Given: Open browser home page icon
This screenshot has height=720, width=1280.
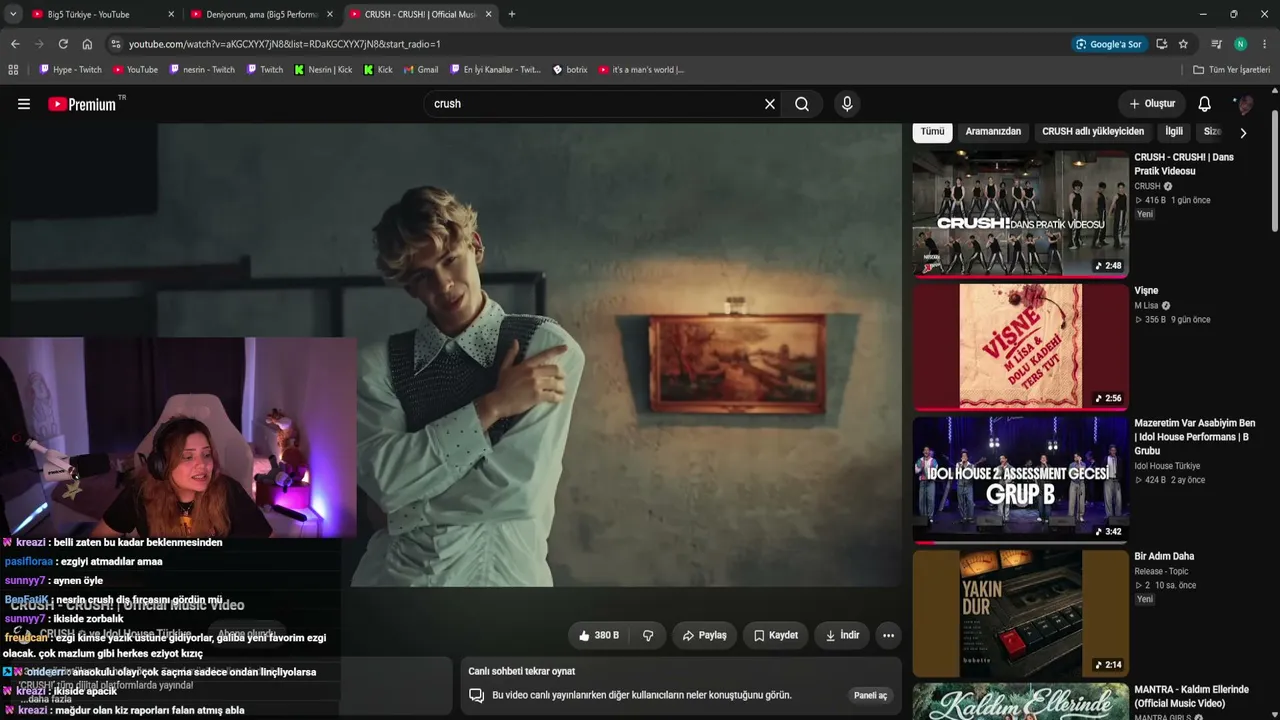Looking at the screenshot, I should tap(87, 44).
